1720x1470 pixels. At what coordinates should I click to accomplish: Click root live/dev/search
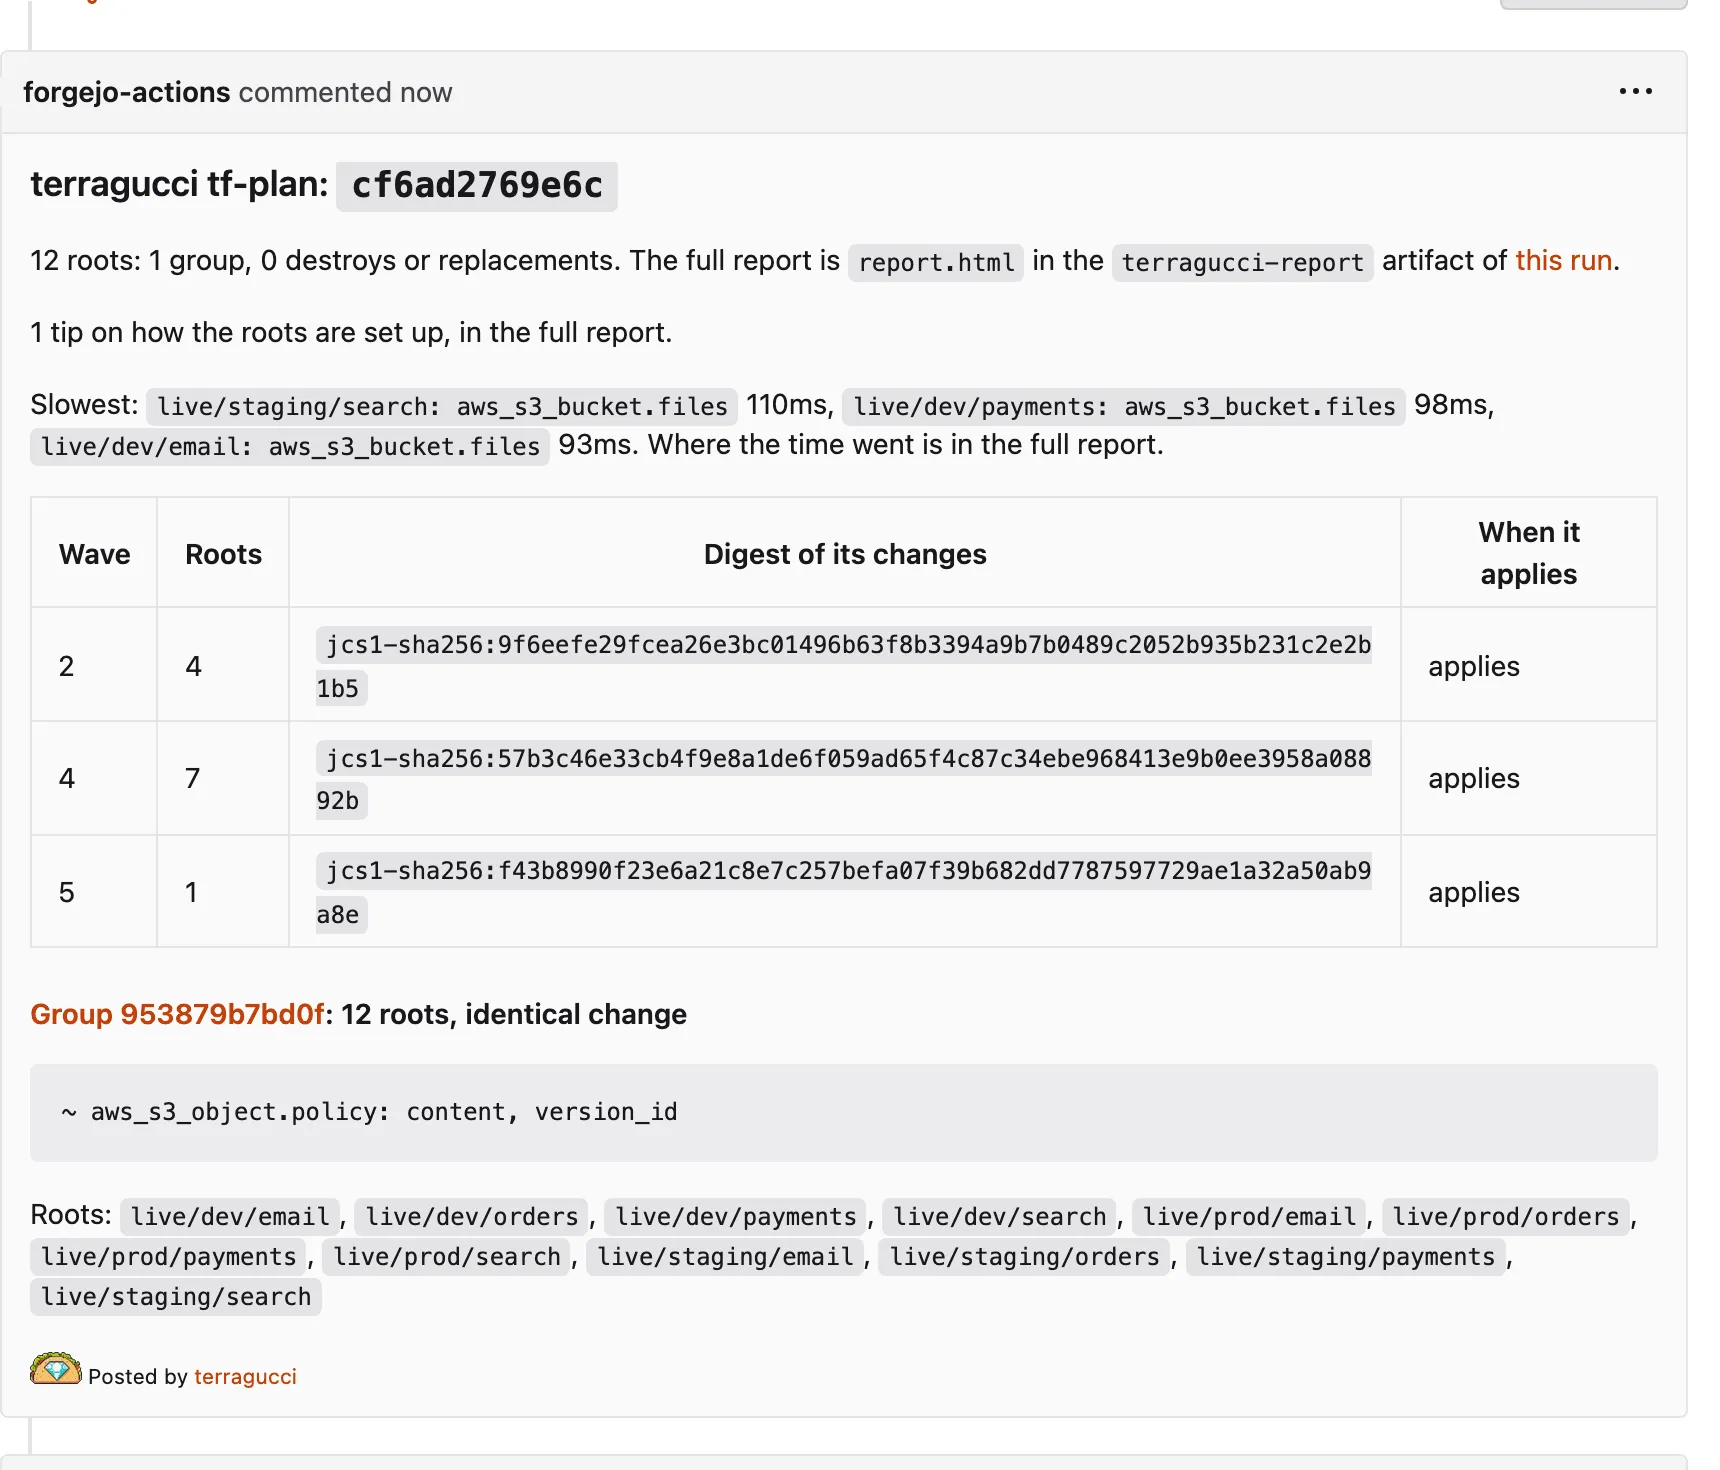tap(1000, 1216)
